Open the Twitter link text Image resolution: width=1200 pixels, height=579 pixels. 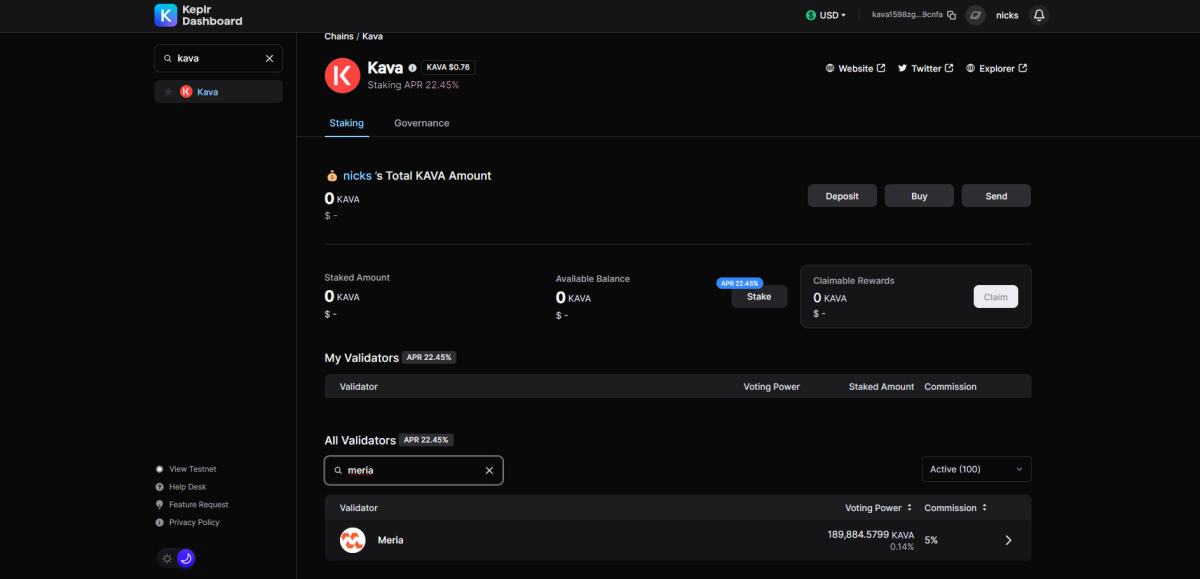tap(926, 69)
